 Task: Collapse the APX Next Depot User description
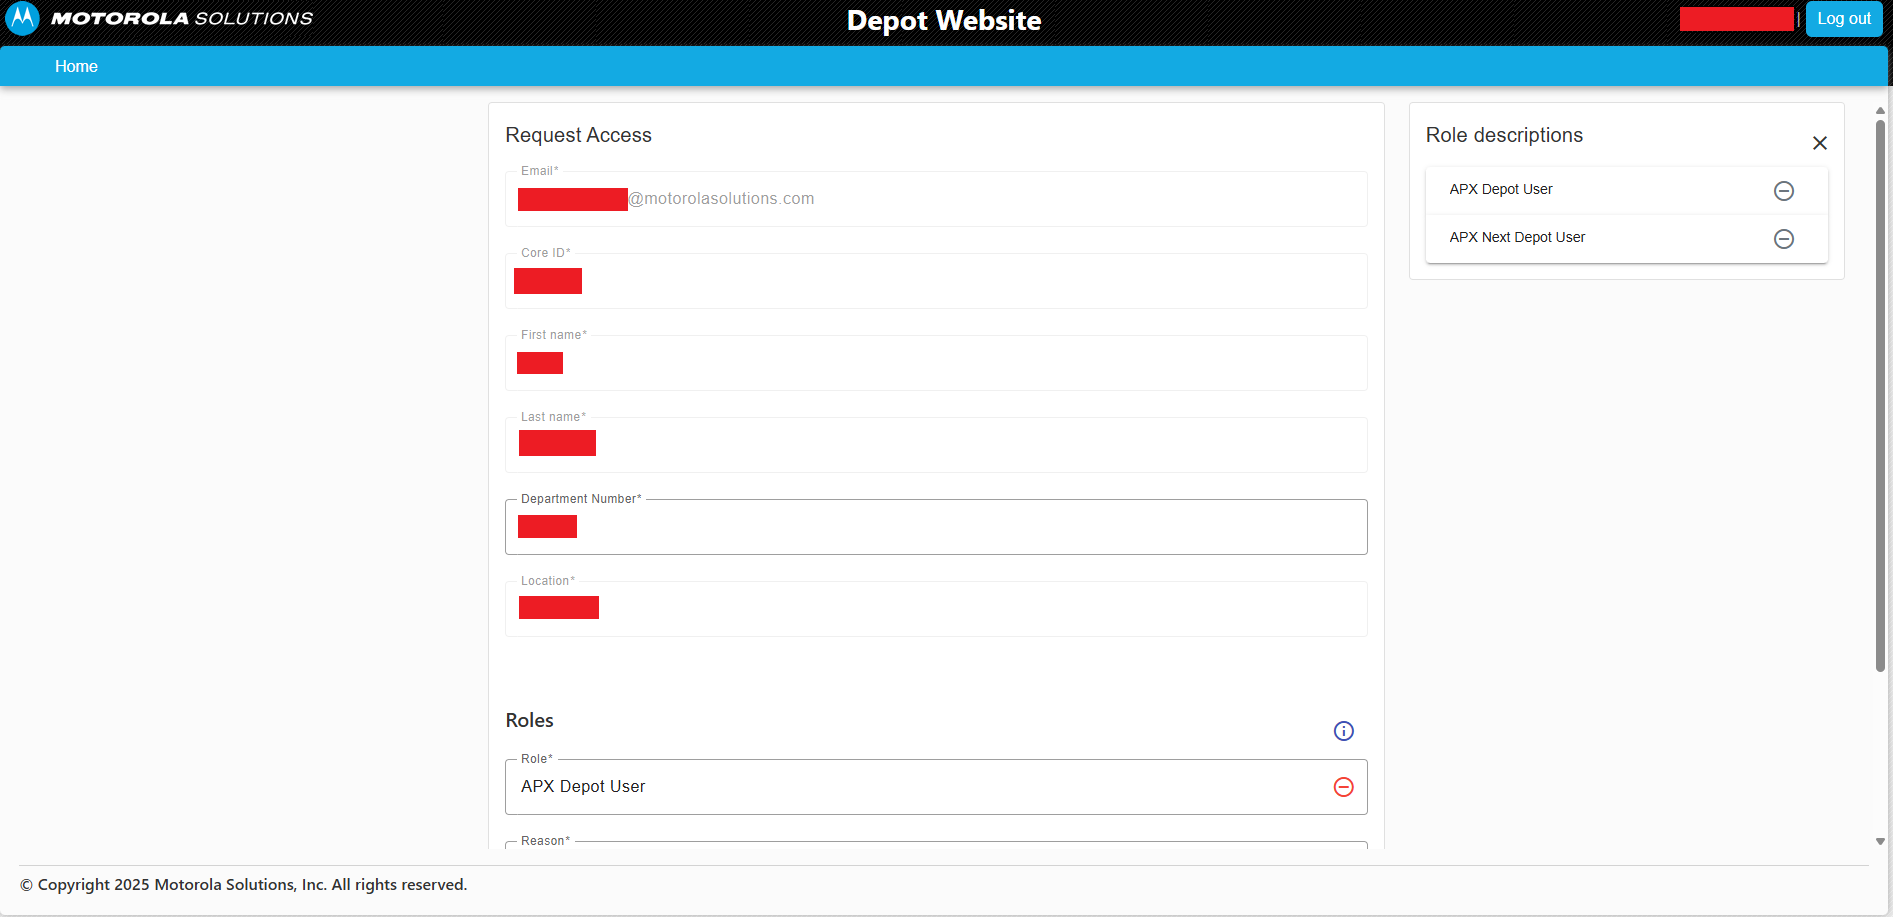coord(1783,239)
